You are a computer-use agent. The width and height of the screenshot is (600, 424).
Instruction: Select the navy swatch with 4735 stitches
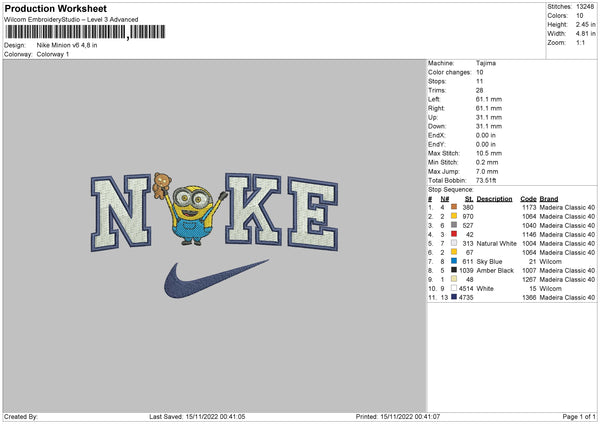pyautogui.click(x=454, y=297)
